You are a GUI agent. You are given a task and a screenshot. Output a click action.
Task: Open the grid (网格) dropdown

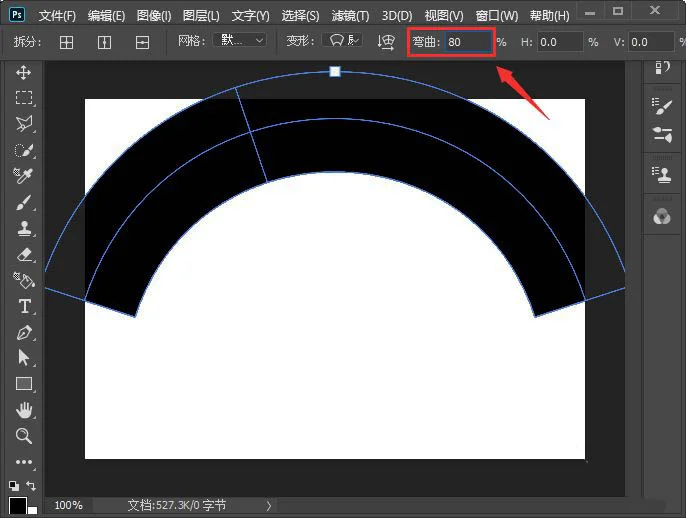pos(243,41)
